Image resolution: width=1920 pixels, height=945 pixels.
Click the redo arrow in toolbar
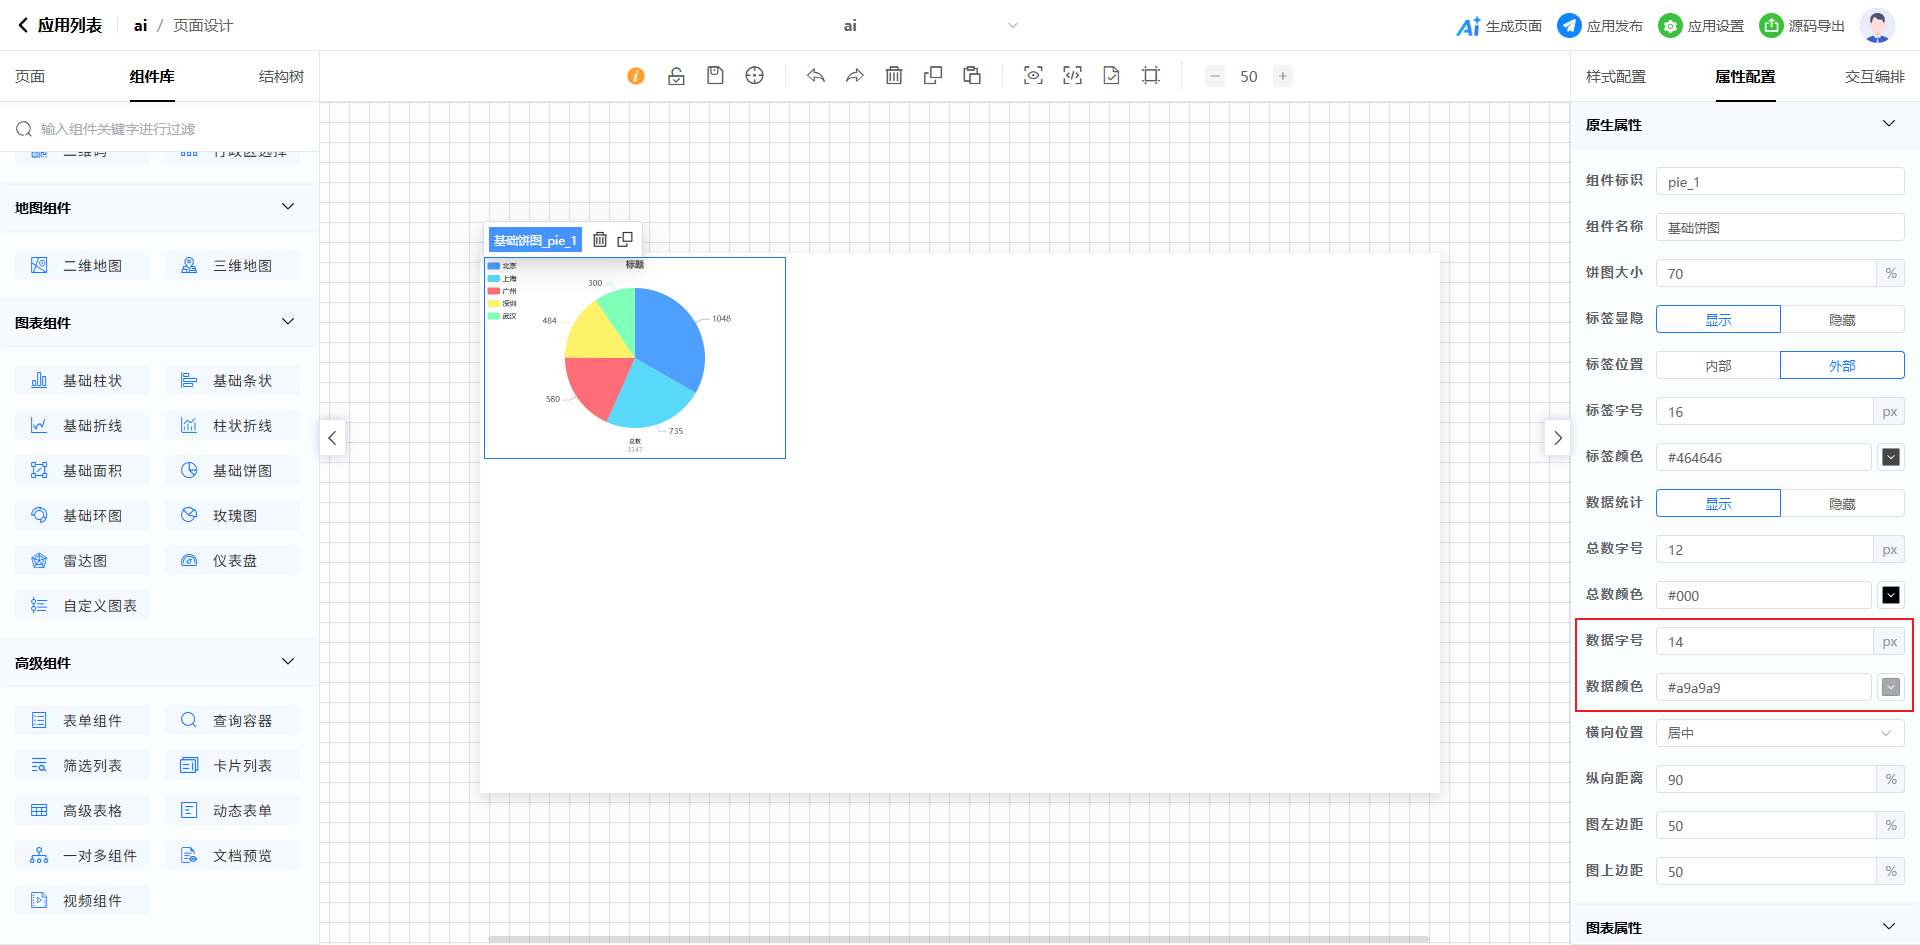pos(854,76)
